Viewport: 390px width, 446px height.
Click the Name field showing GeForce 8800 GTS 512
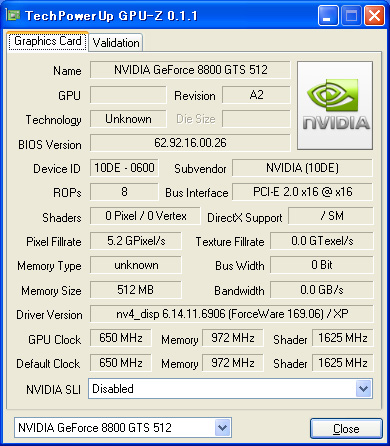tap(190, 70)
